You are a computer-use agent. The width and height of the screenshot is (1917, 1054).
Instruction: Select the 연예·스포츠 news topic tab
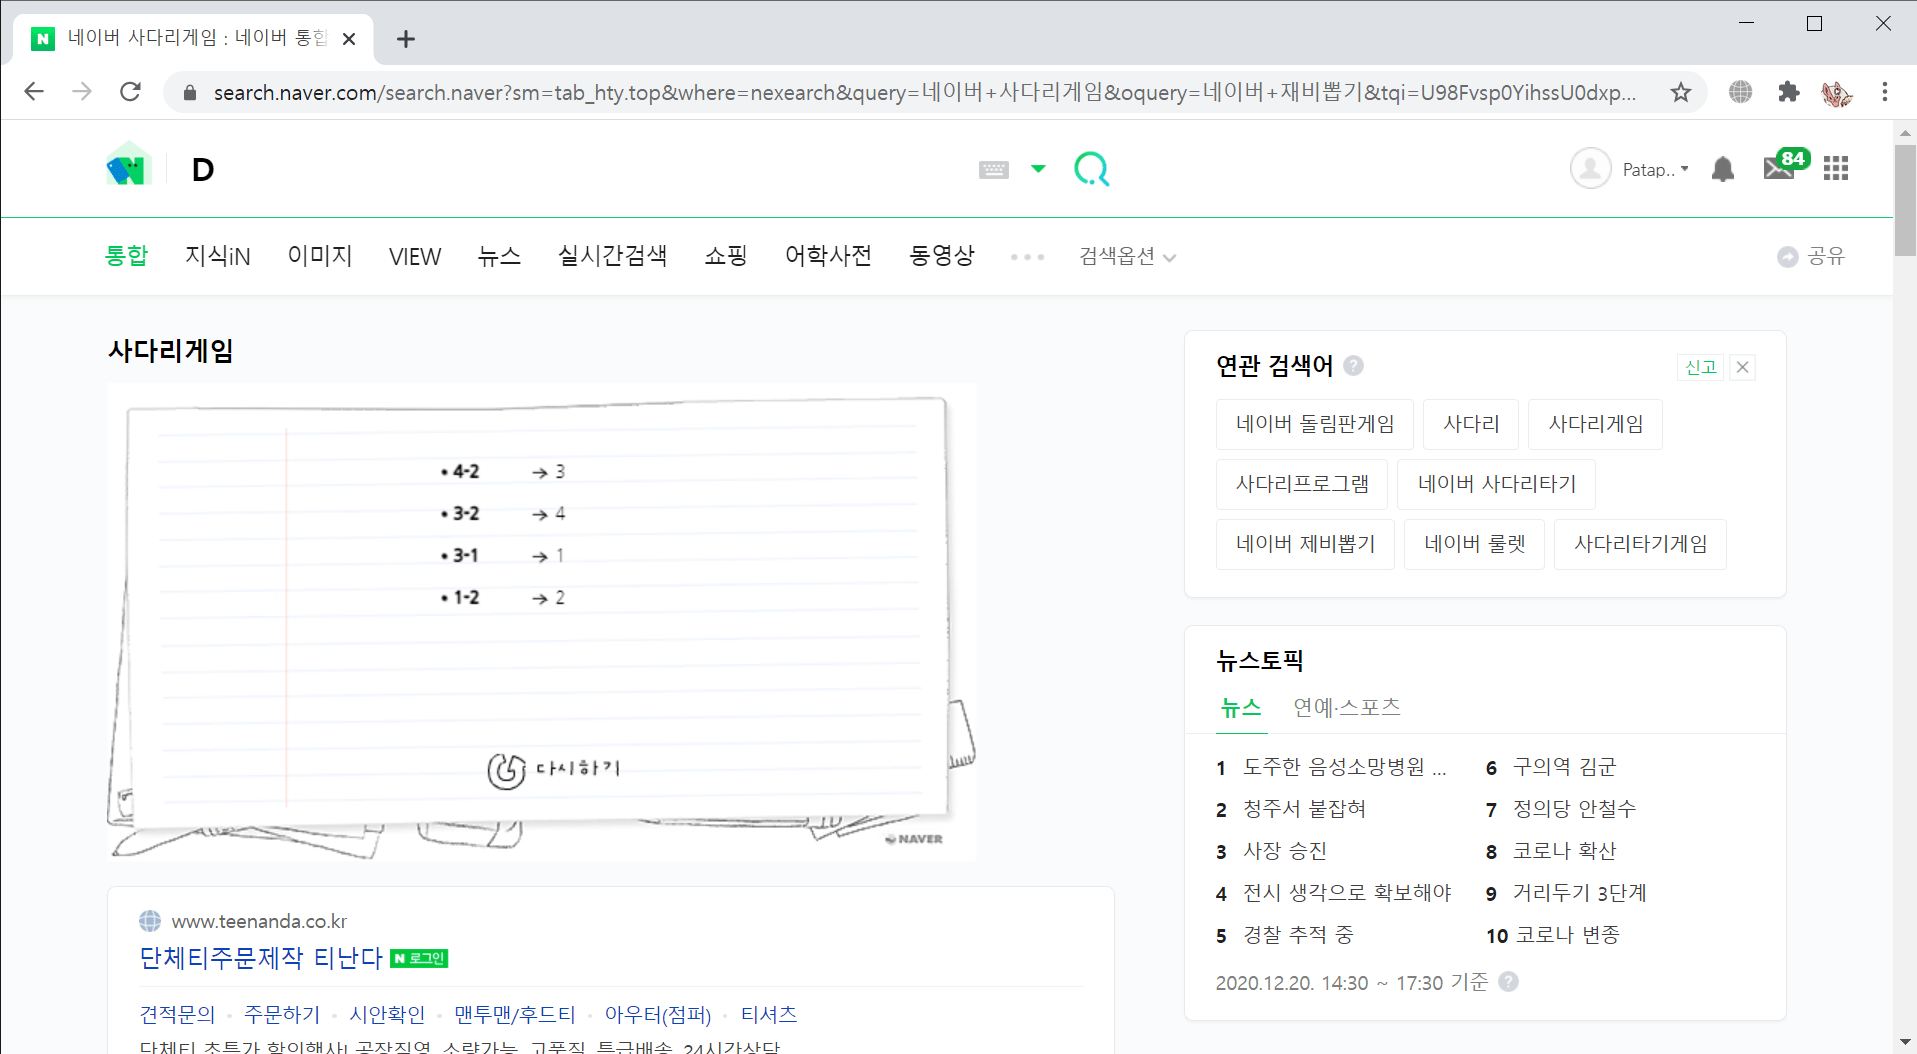pos(1347,708)
